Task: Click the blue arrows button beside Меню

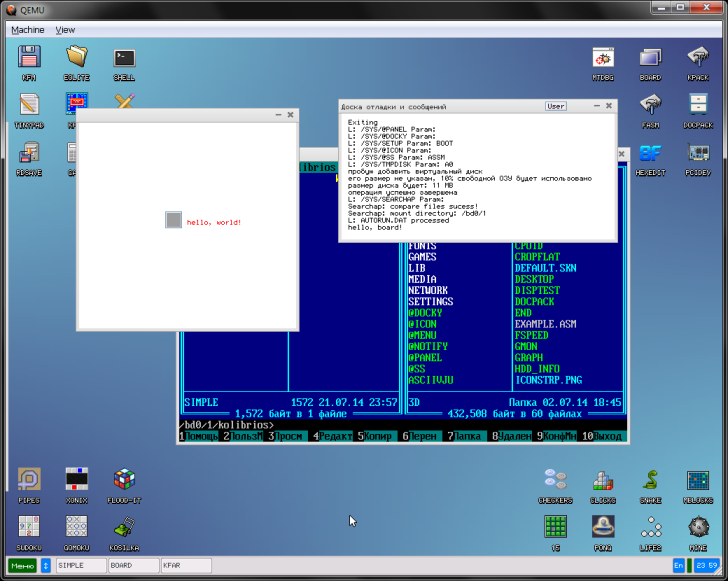Action: click(46, 565)
